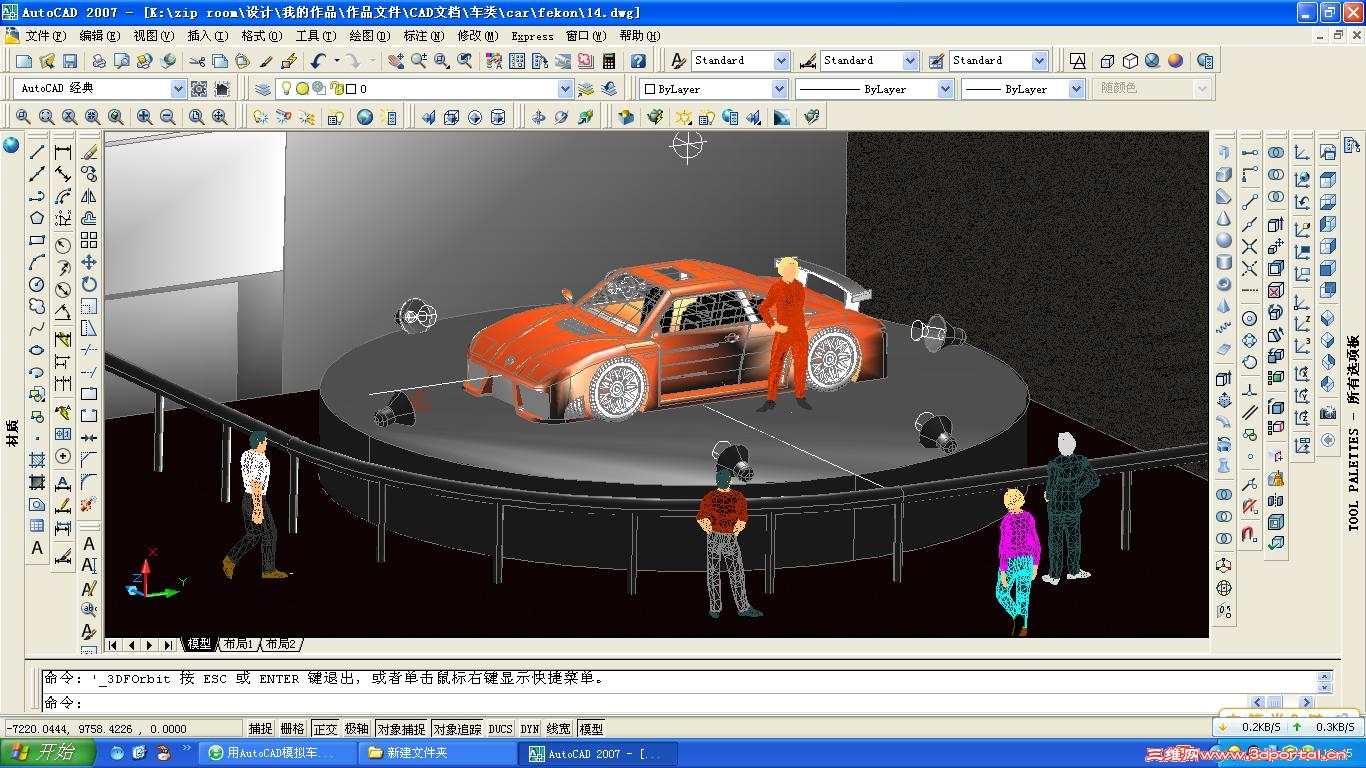Switch to 新建文件夹 taskbar window
The height and width of the screenshot is (768, 1366).
[439, 753]
